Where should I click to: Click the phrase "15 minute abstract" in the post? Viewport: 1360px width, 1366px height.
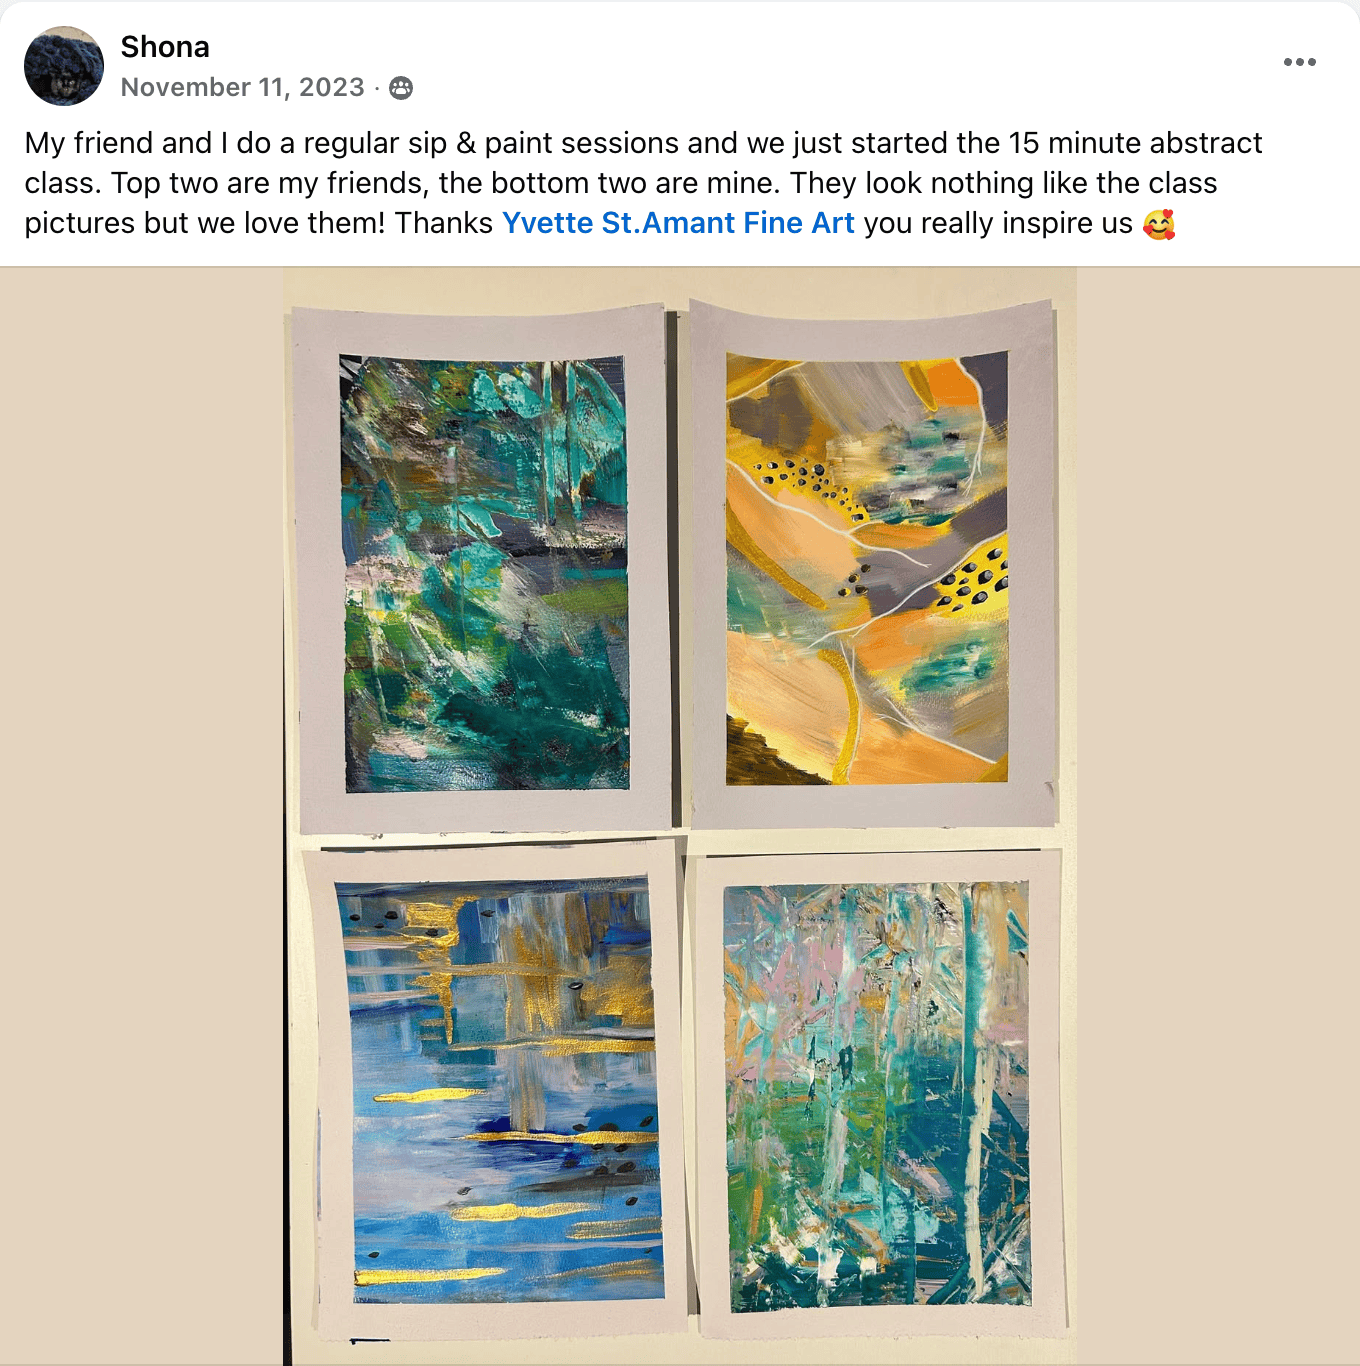point(1135,143)
